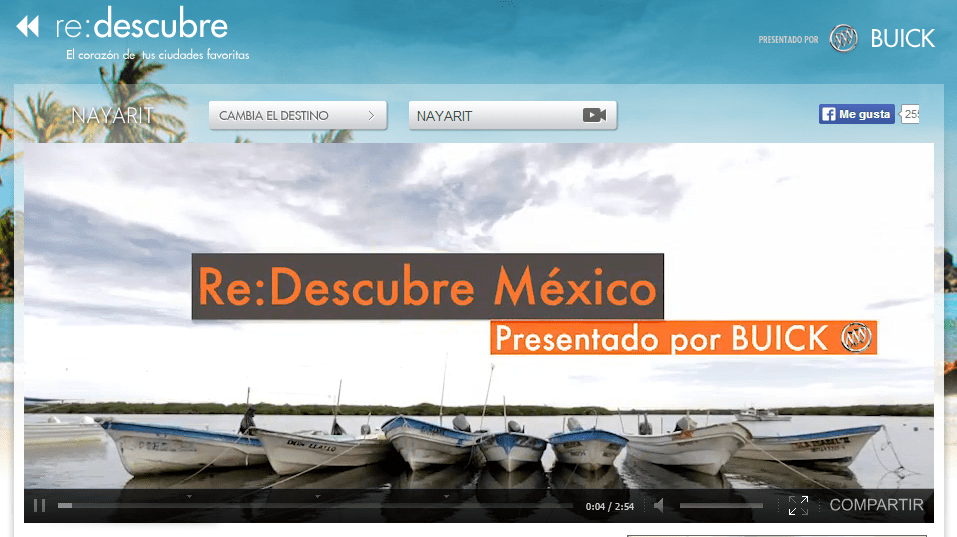Click the Buick logo in the video banner
Image resolution: width=957 pixels, height=537 pixels.
point(857,338)
